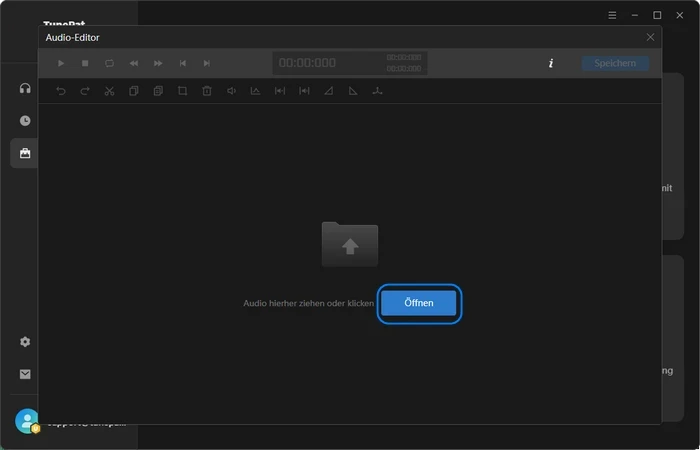Screen dimensions: 700x450
Task: Select the toolbox icon in TunePat sidebar
Action: [x=25, y=153]
